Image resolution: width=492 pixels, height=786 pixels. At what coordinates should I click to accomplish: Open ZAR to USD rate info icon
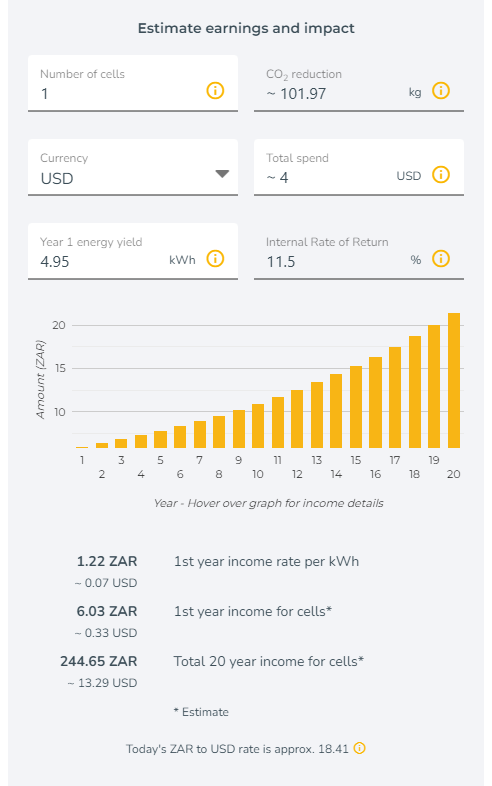(x=360, y=748)
